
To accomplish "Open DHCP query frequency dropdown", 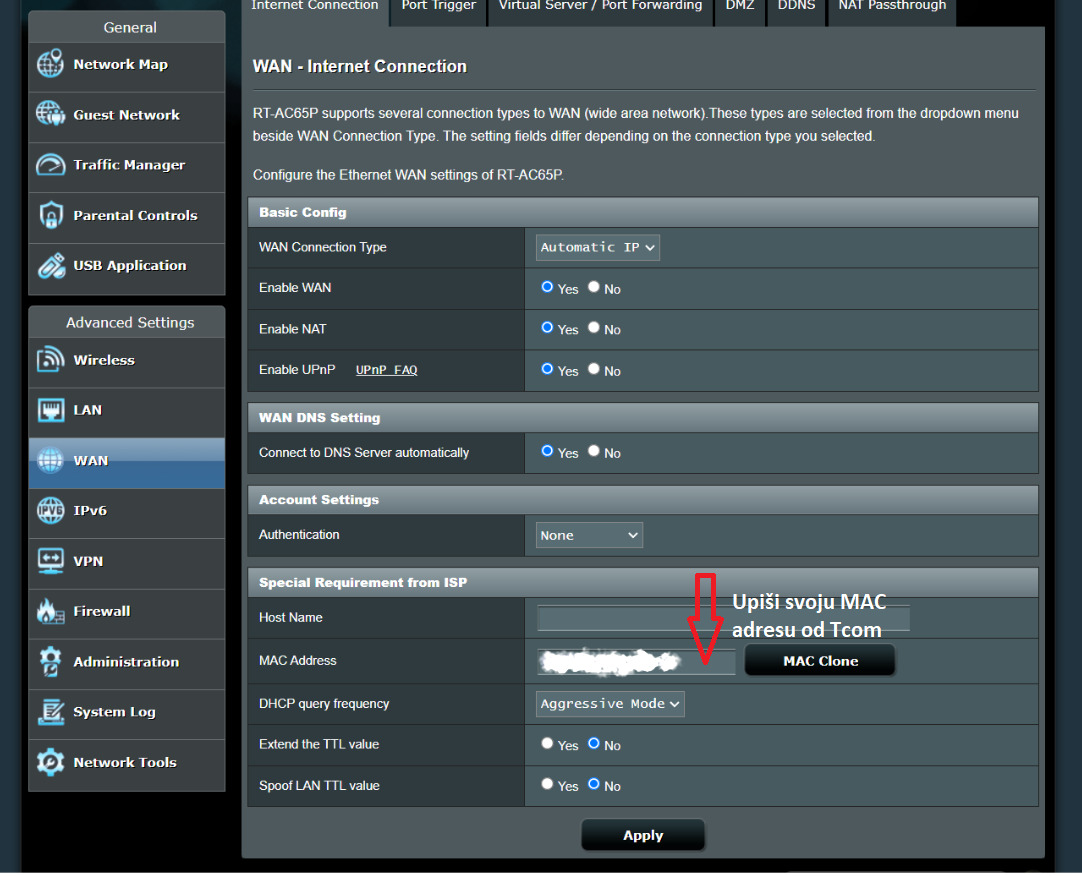I will tap(610, 704).
